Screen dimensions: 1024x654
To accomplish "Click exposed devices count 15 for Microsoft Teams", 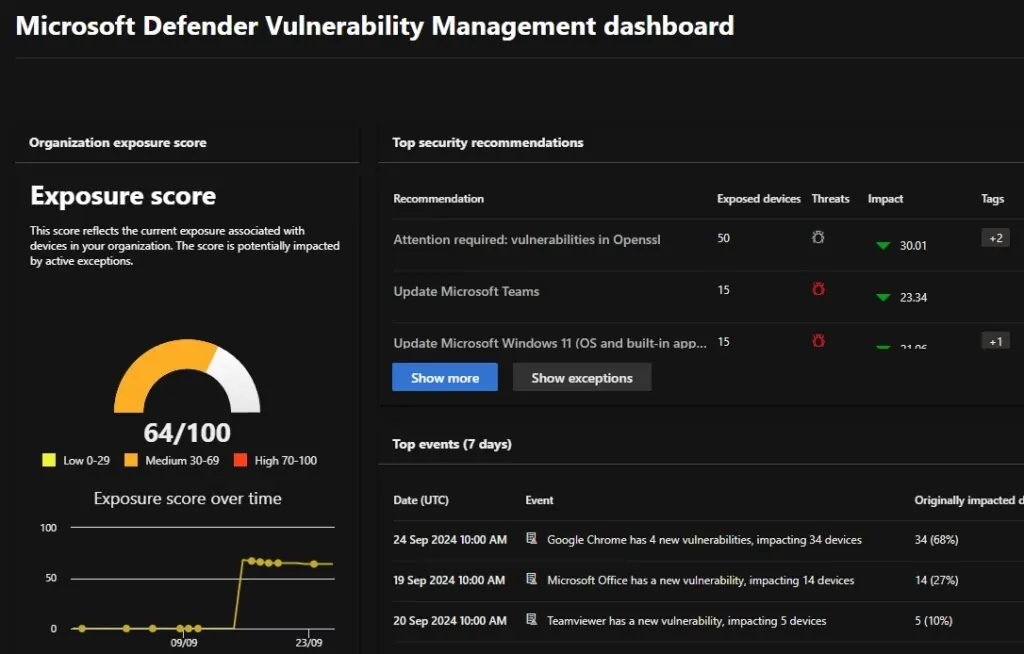I will [723, 289].
